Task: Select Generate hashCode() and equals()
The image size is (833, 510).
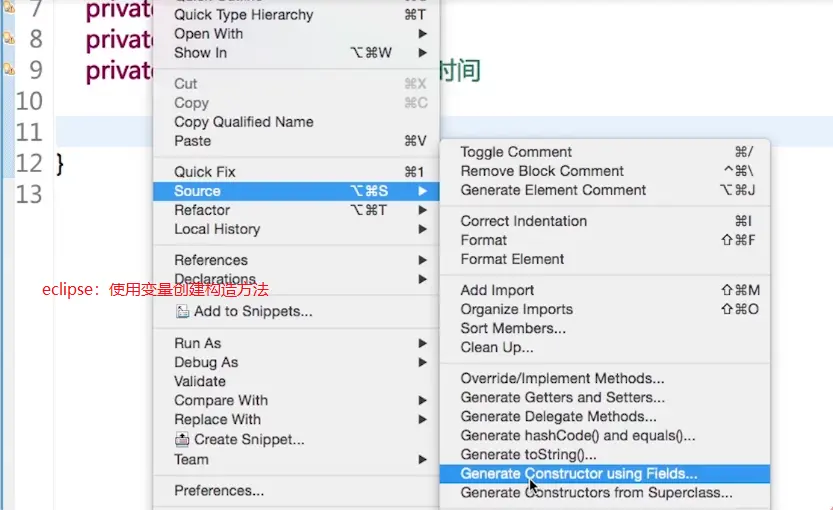Action: point(577,436)
